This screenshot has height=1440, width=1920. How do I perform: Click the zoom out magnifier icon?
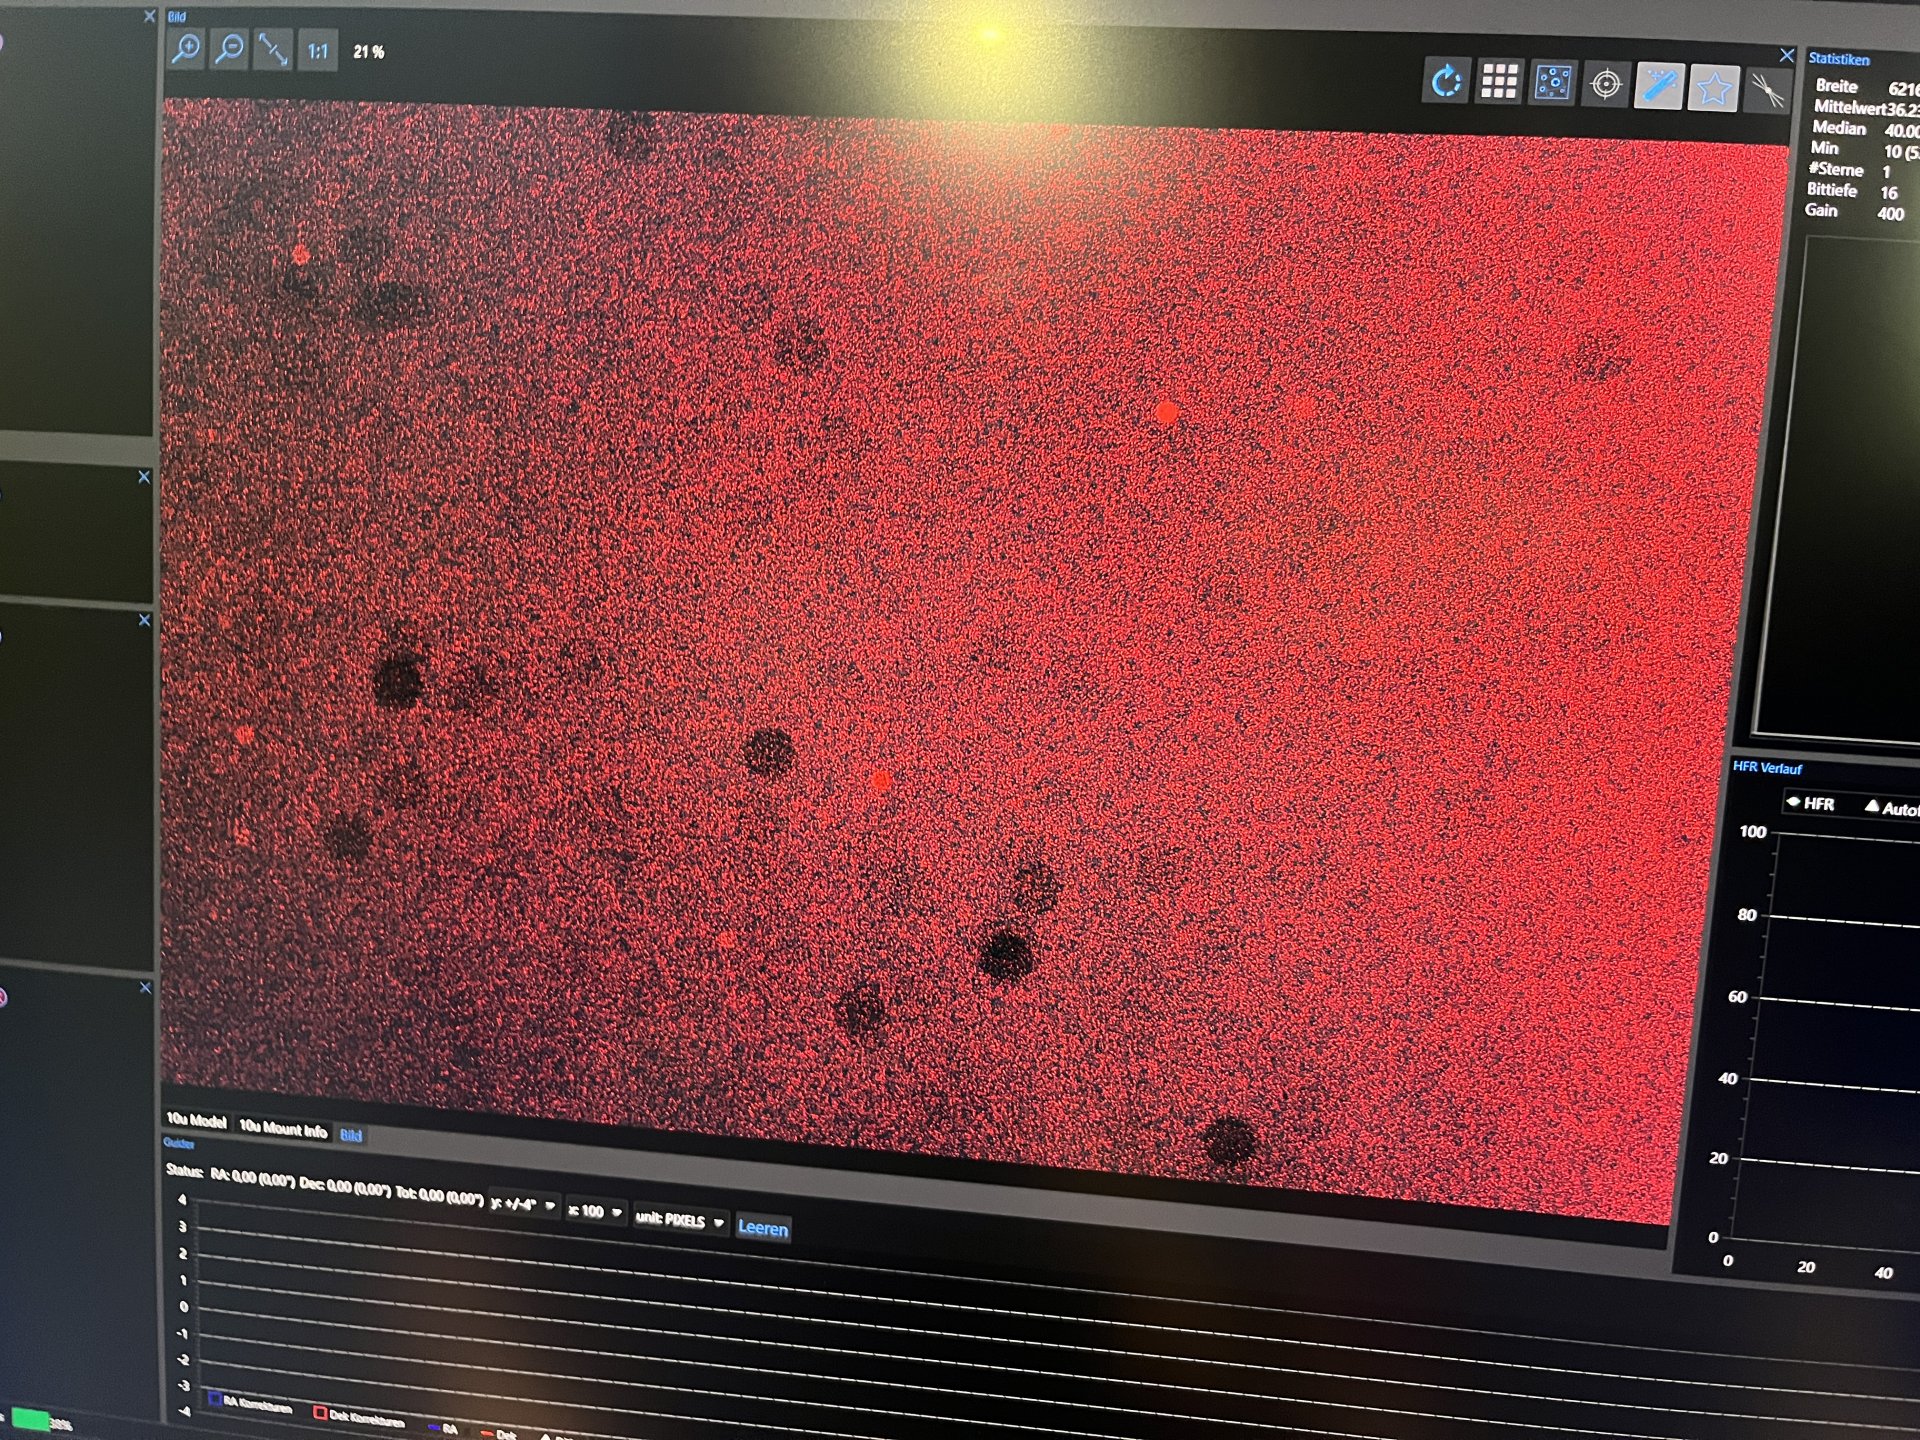click(230, 49)
